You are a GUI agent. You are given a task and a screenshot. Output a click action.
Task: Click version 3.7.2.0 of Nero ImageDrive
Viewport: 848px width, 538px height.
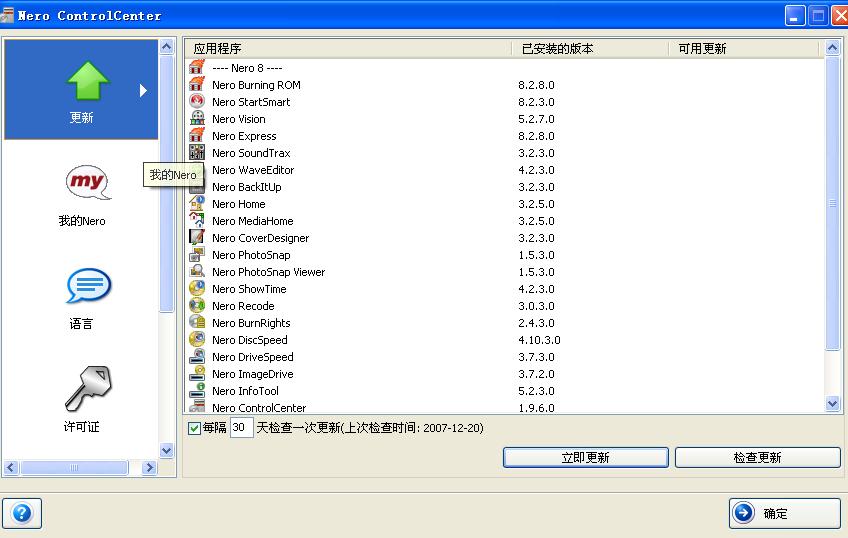[x=536, y=374]
